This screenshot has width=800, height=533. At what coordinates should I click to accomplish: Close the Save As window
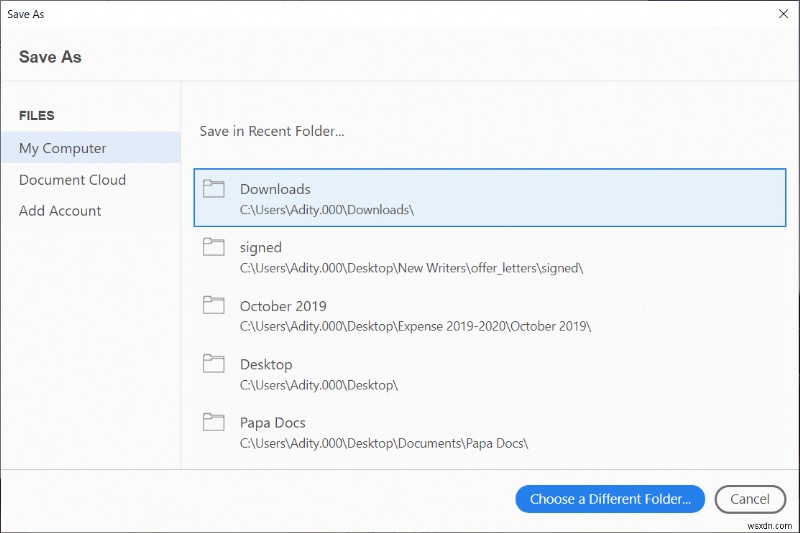(784, 14)
